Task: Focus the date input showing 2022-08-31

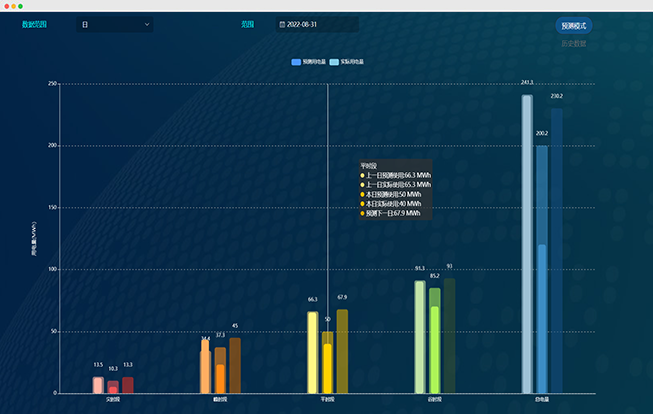Action: pos(320,24)
